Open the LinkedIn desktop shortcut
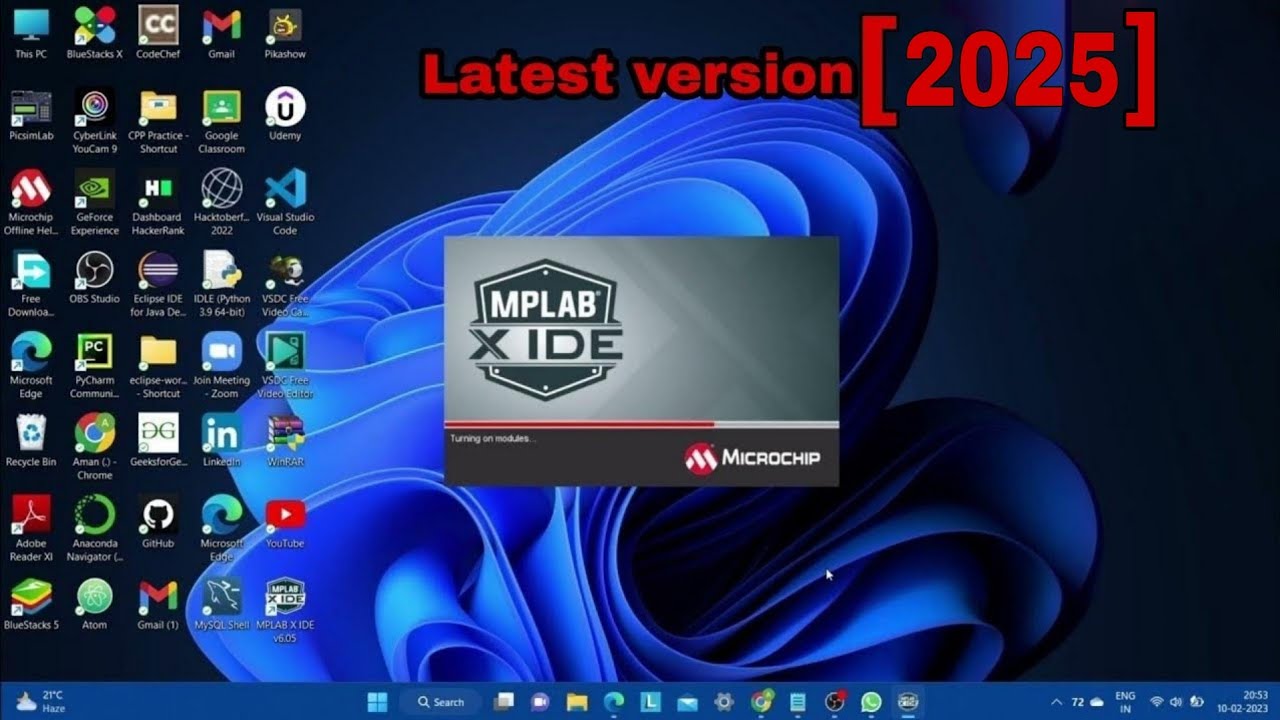Viewport: 1280px width, 720px height. point(221,441)
